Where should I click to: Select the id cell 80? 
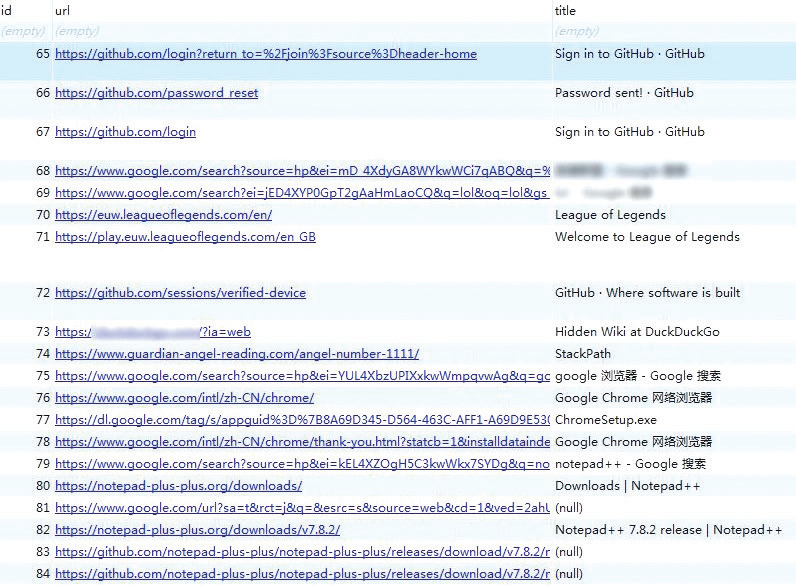43,486
